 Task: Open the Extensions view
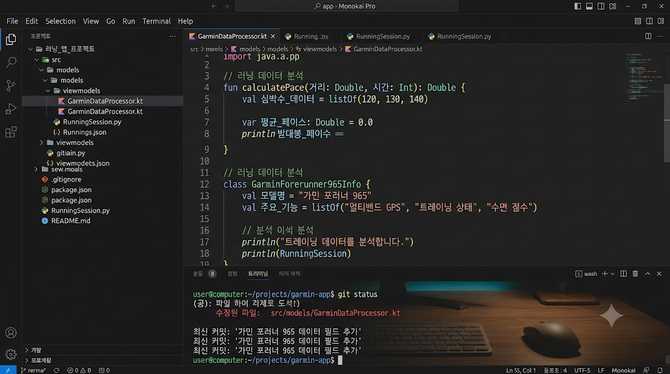(11, 132)
